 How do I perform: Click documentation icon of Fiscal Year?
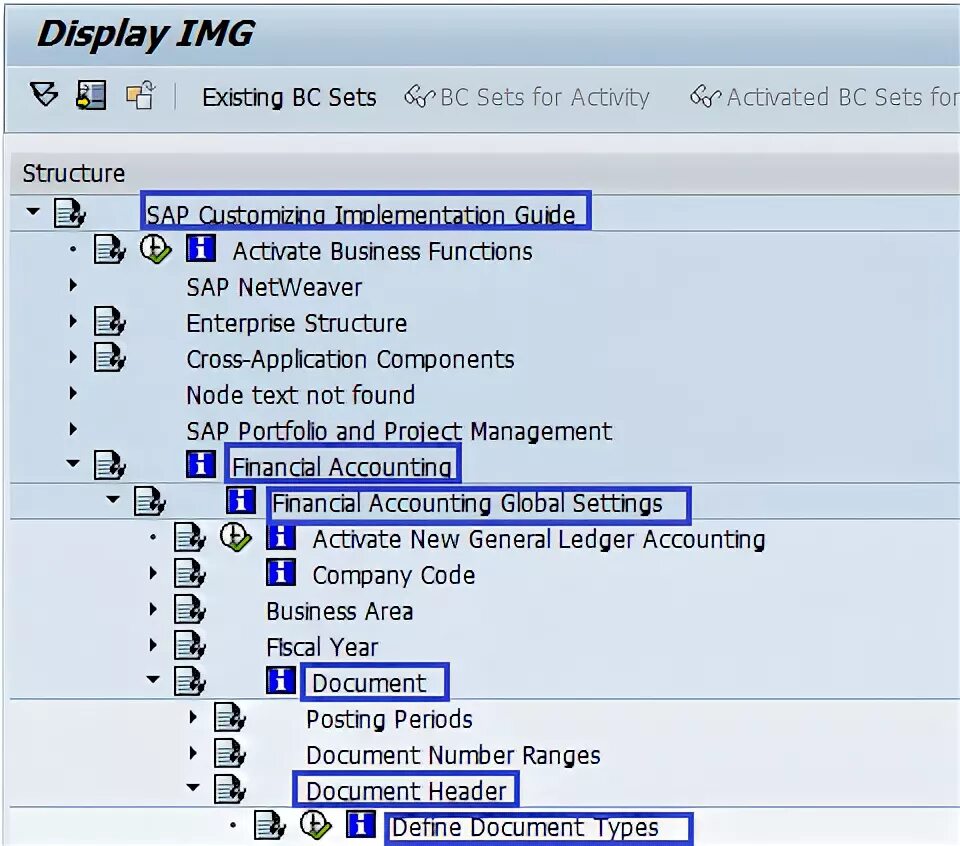pos(190,646)
